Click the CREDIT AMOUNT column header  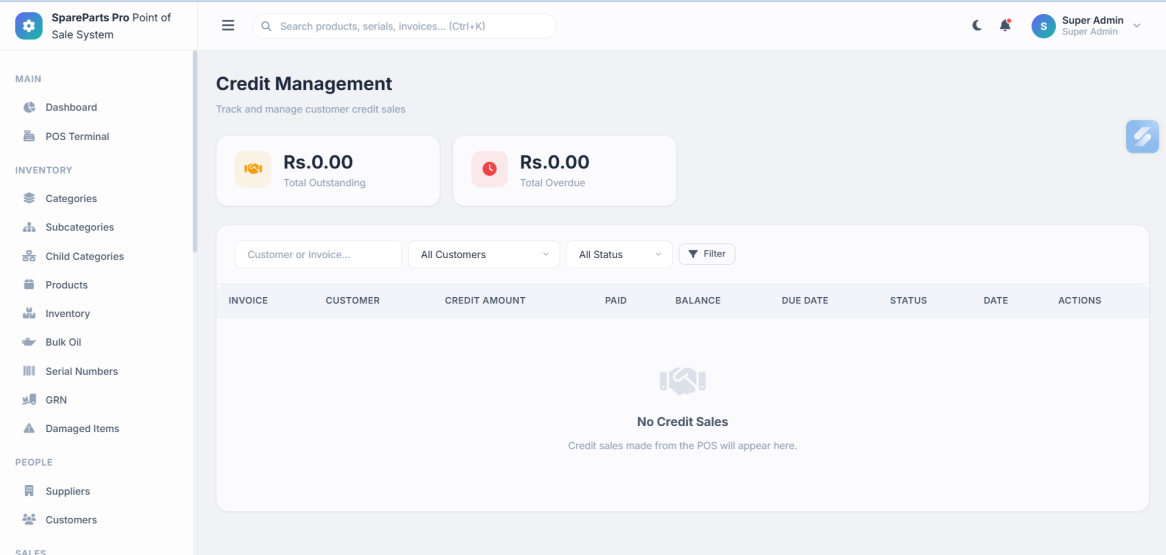pyautogui.click(x=485, y=301)
